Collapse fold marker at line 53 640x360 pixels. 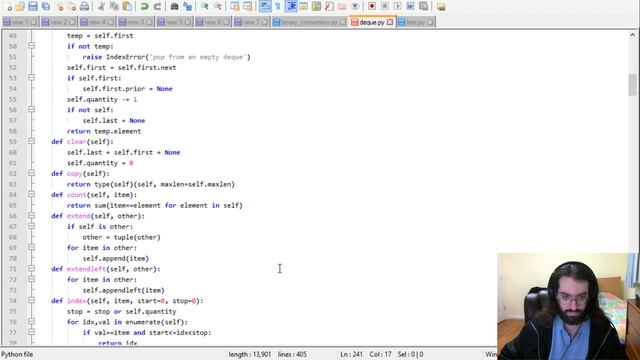(31, 78)
